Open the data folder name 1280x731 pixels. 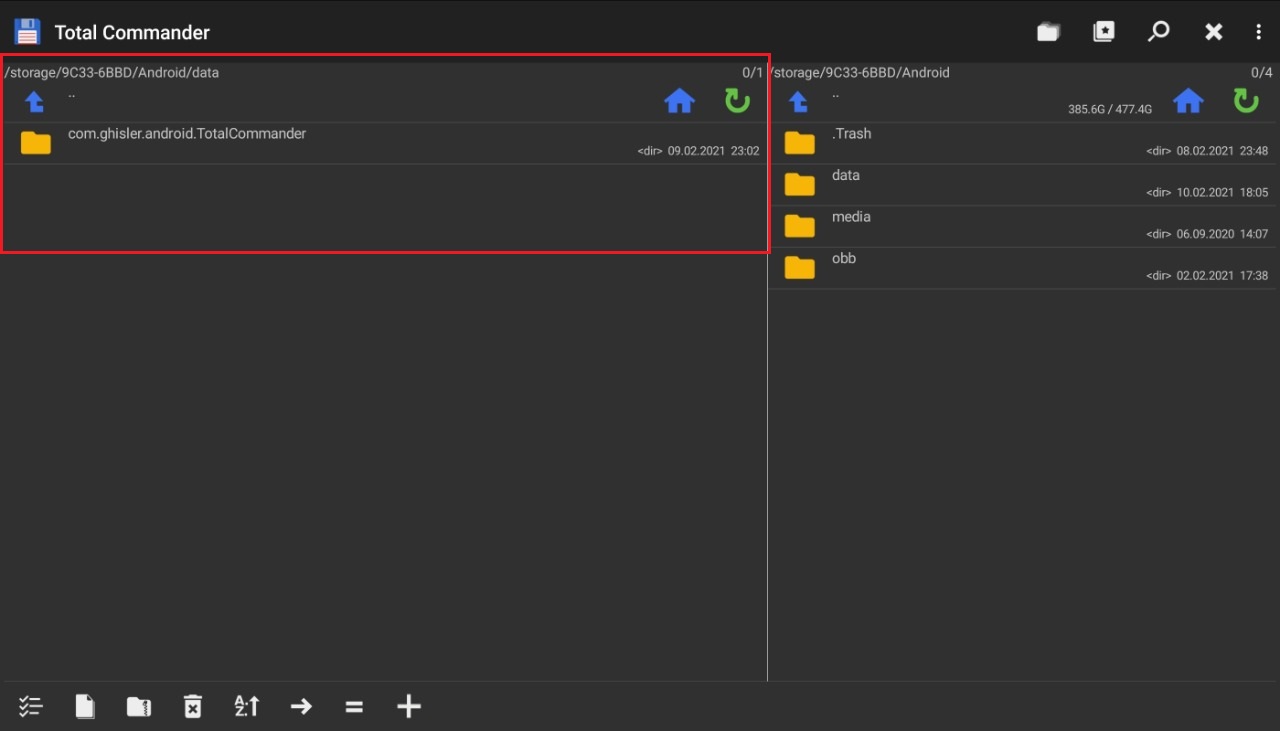coord(846,175)
